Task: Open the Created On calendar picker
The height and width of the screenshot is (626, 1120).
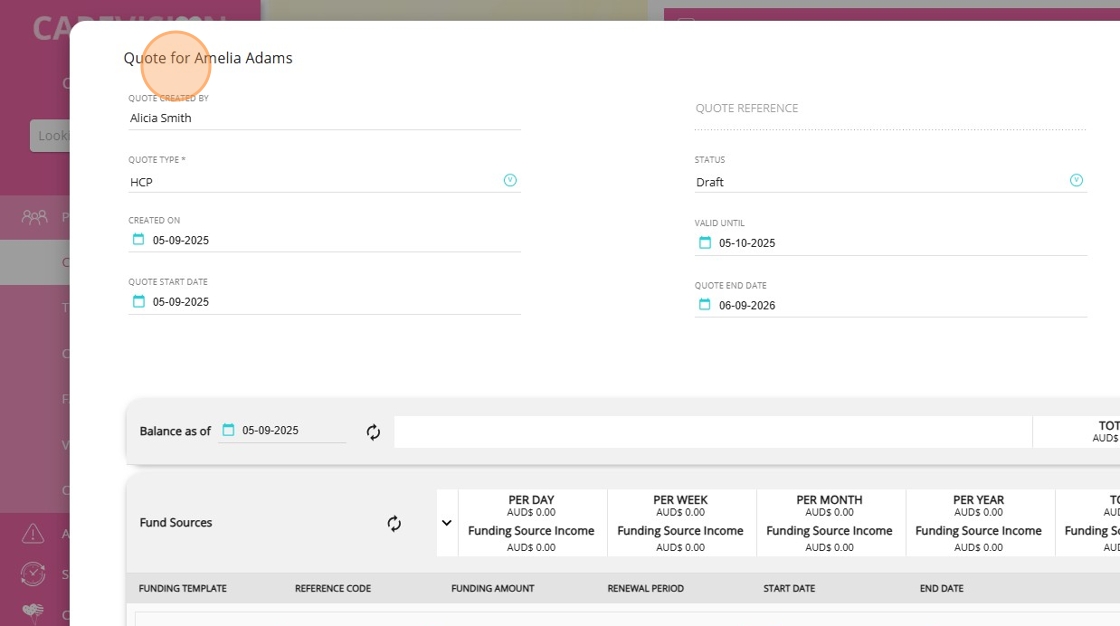Action: (139, 240)
